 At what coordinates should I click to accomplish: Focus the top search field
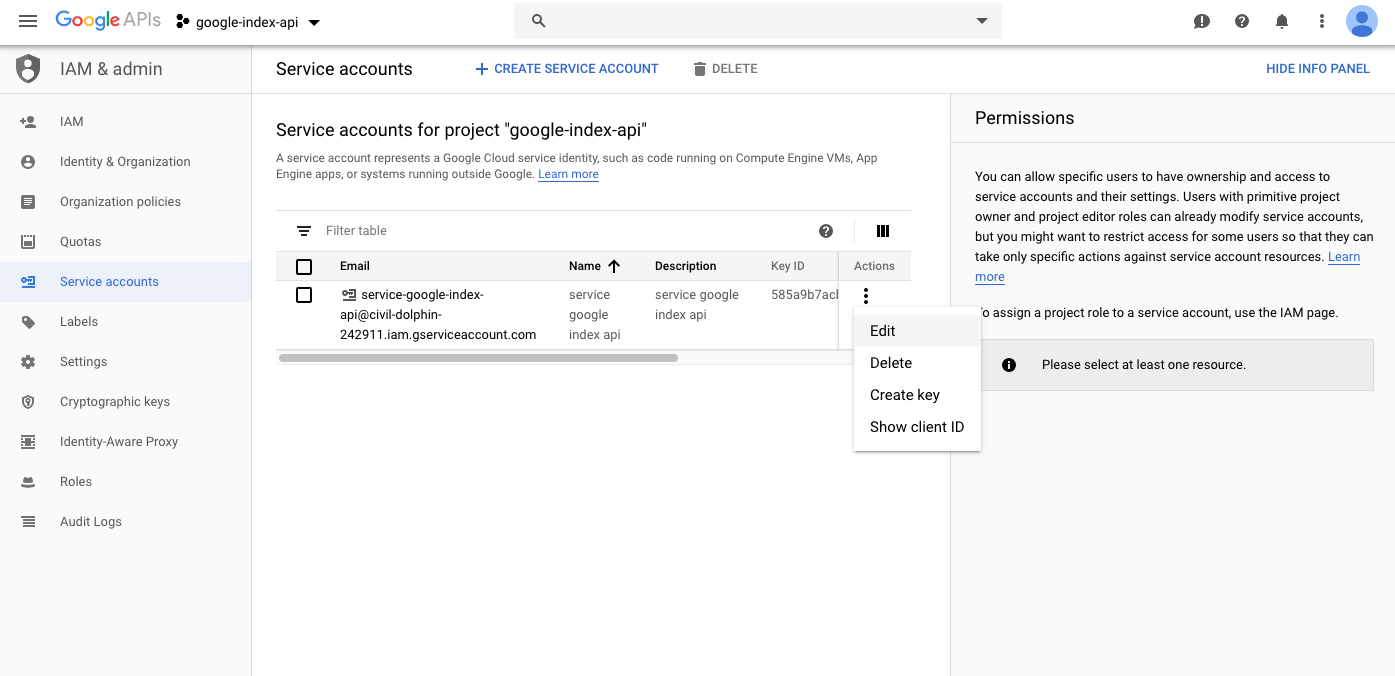(757, 21)
